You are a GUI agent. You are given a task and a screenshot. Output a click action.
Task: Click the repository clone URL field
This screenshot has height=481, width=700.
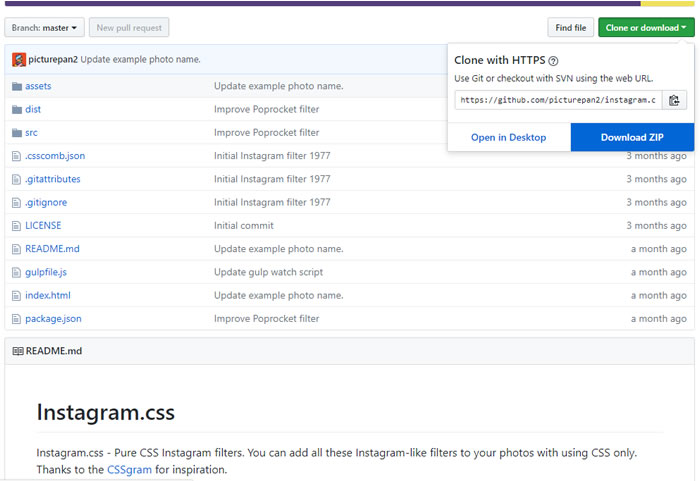coord(558,100)
